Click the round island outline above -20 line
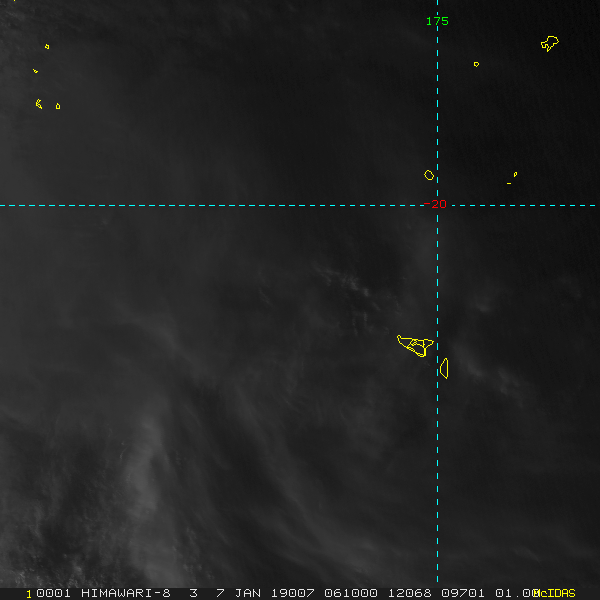The image size is (600, 600). (429, 175)
